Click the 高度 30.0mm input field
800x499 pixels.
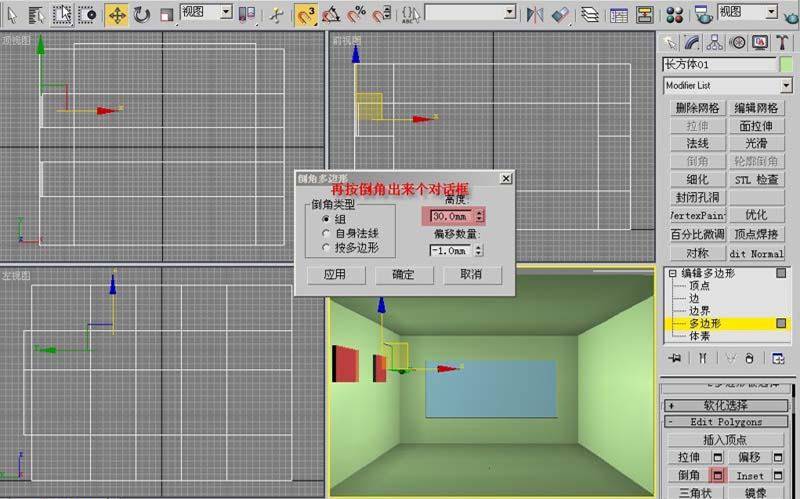click(452, 216)
